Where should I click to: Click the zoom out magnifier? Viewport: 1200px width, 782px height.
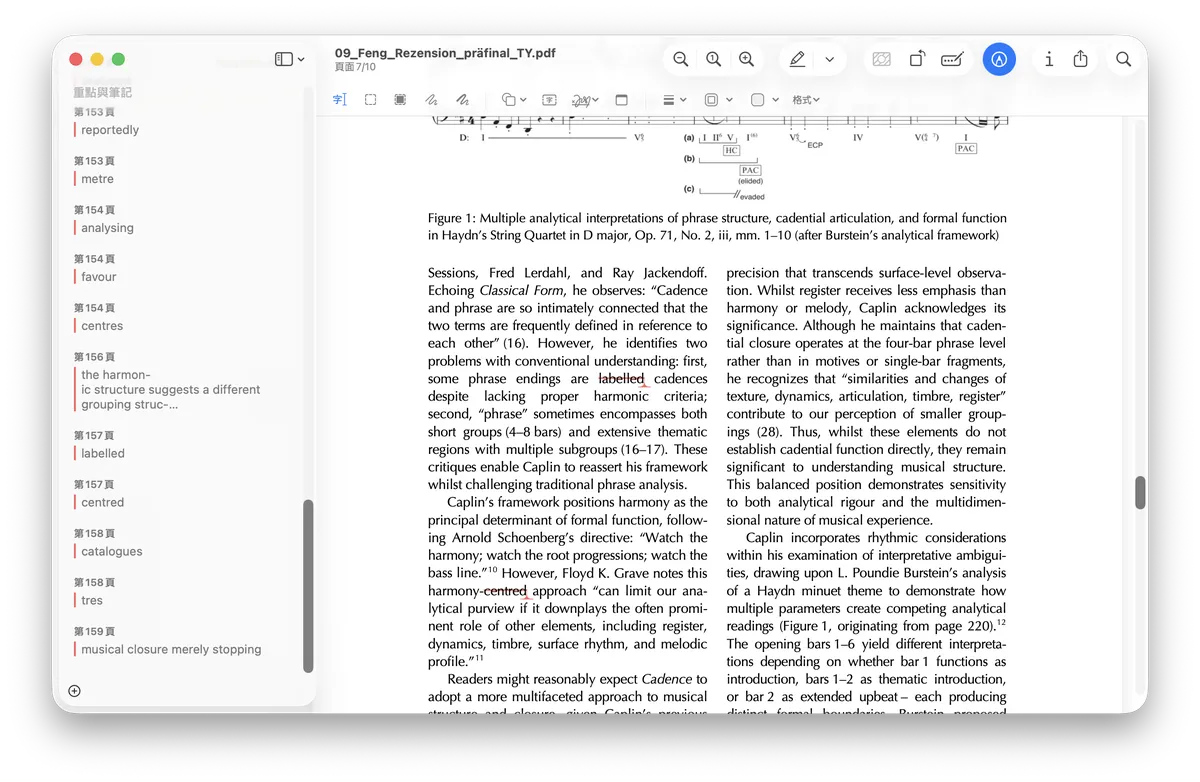(681, 59)
